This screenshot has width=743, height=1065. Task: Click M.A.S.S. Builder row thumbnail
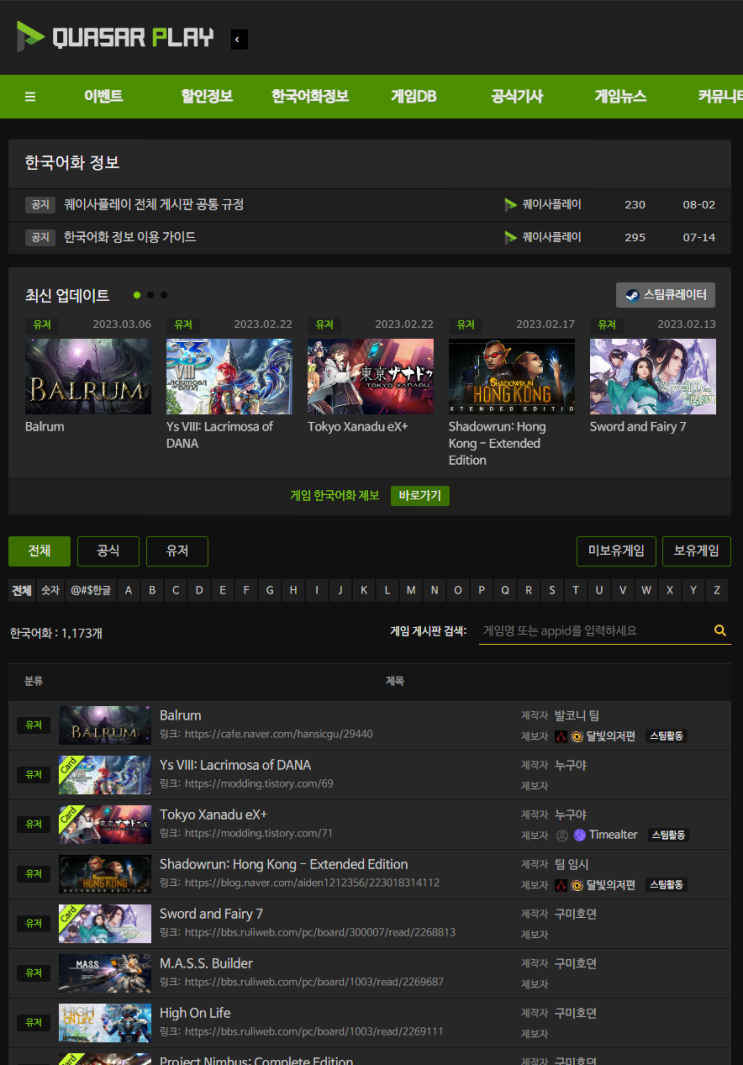[105, 973]
